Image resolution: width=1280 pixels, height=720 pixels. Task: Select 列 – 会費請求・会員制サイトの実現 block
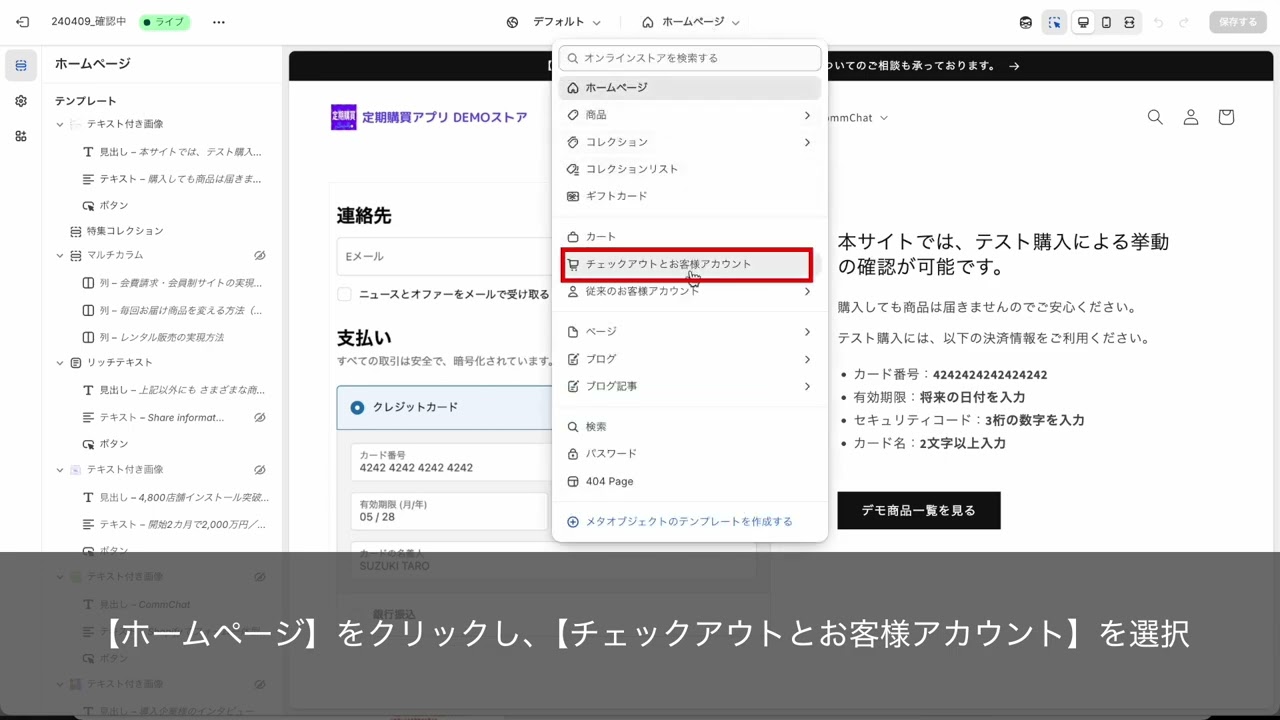(x=171, y=283)
